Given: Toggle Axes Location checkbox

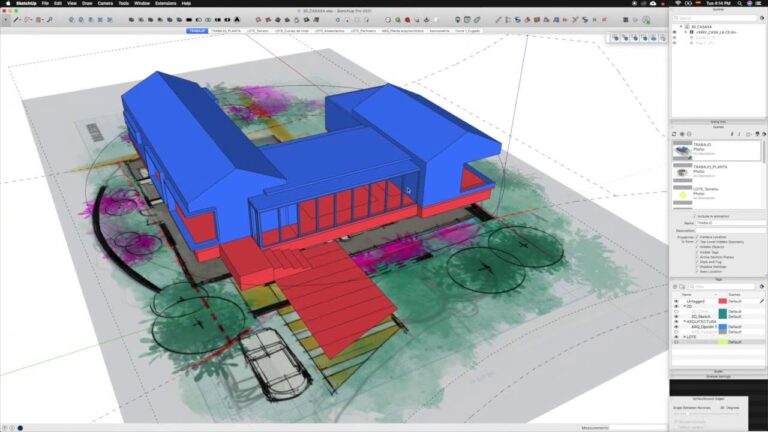Looking at the screenshot, I should pyautogui.click(x=697, y=271).
